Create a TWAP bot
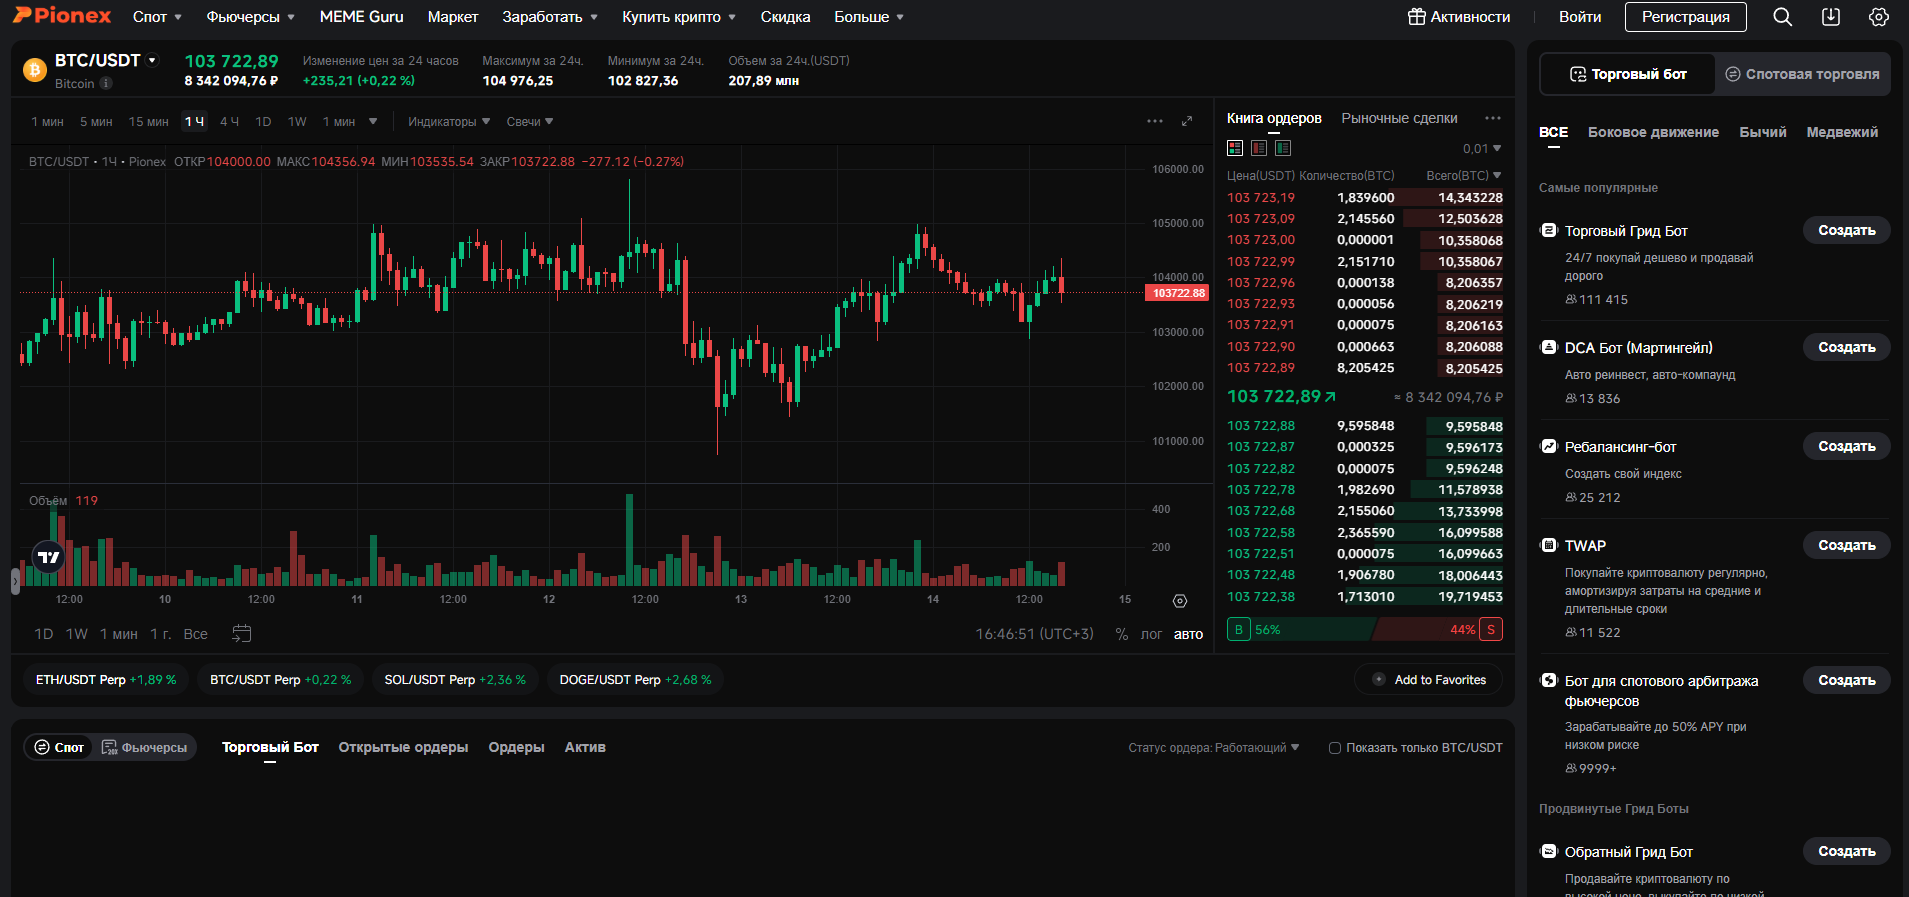The image size is (1909, 897). (1846, 545)
